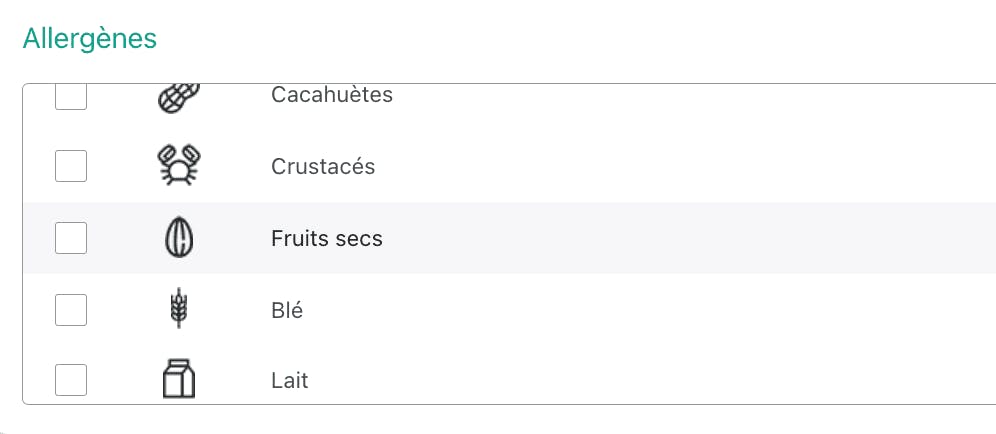This screenshot has width=996, height=434.
Task: Click the Blé text label
Action: pos(286,310)
